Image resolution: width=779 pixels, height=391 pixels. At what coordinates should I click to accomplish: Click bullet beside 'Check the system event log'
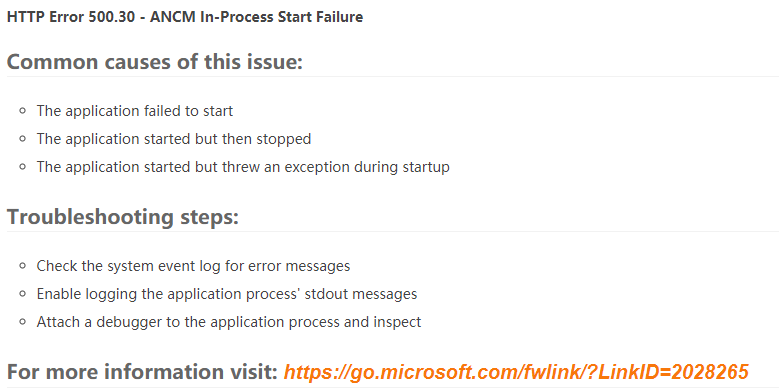coord(22,266)
